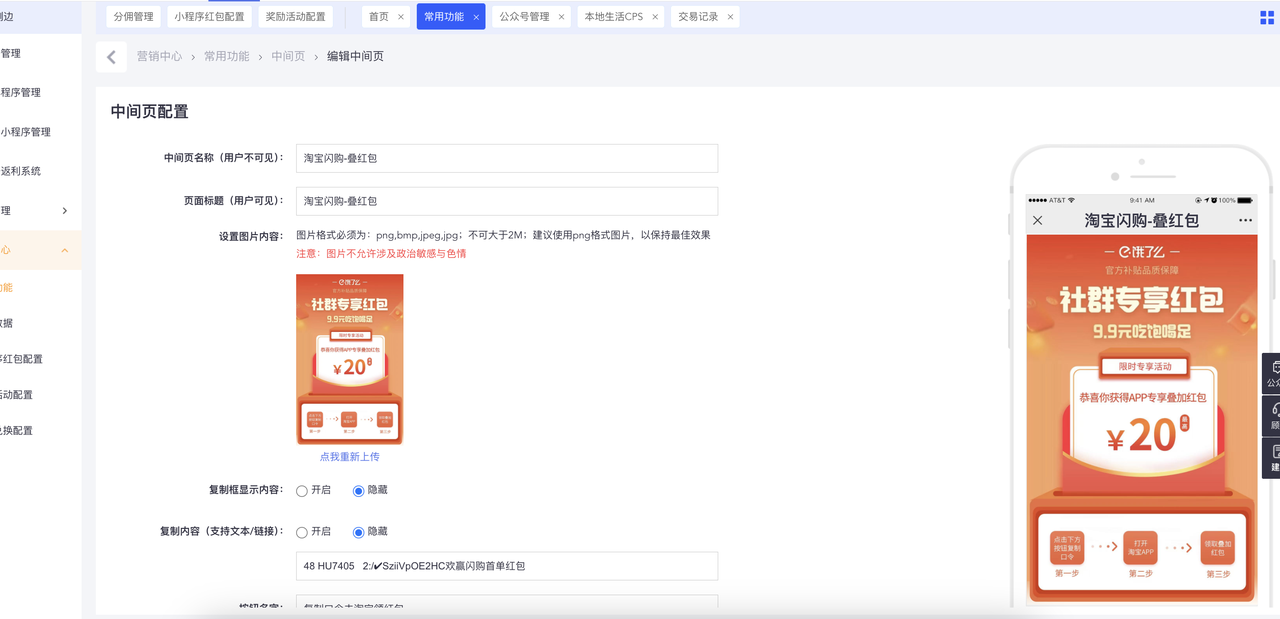Viewport: 1280px width, 619px height.
Task: Click the red 注意 warning text
Action: pos(381,254)
